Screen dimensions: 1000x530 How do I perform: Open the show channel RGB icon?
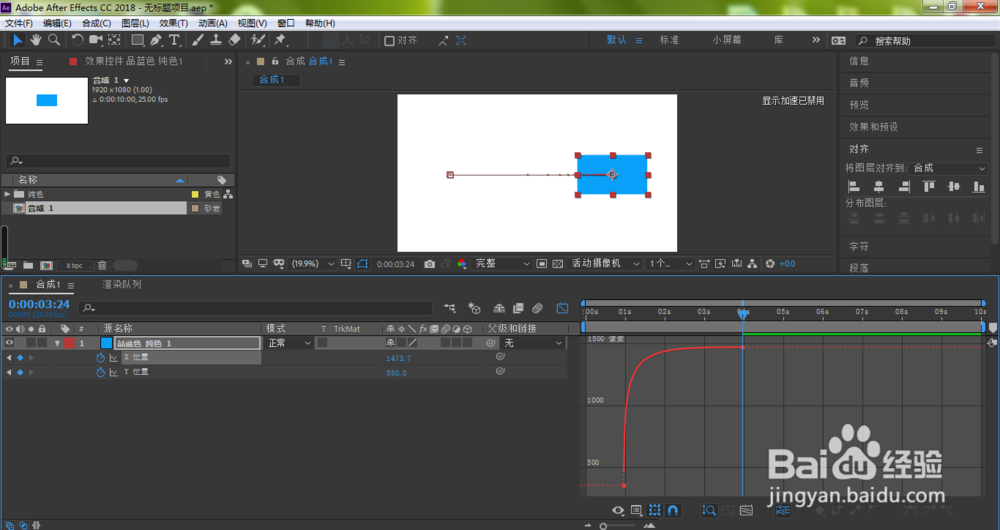tap(462, 264)
